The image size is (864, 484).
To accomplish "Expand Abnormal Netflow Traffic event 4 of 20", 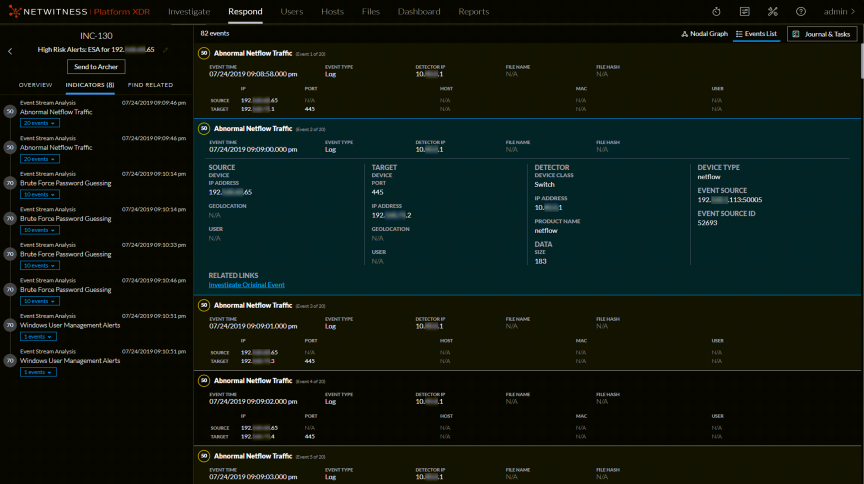I will coord(253,381).
